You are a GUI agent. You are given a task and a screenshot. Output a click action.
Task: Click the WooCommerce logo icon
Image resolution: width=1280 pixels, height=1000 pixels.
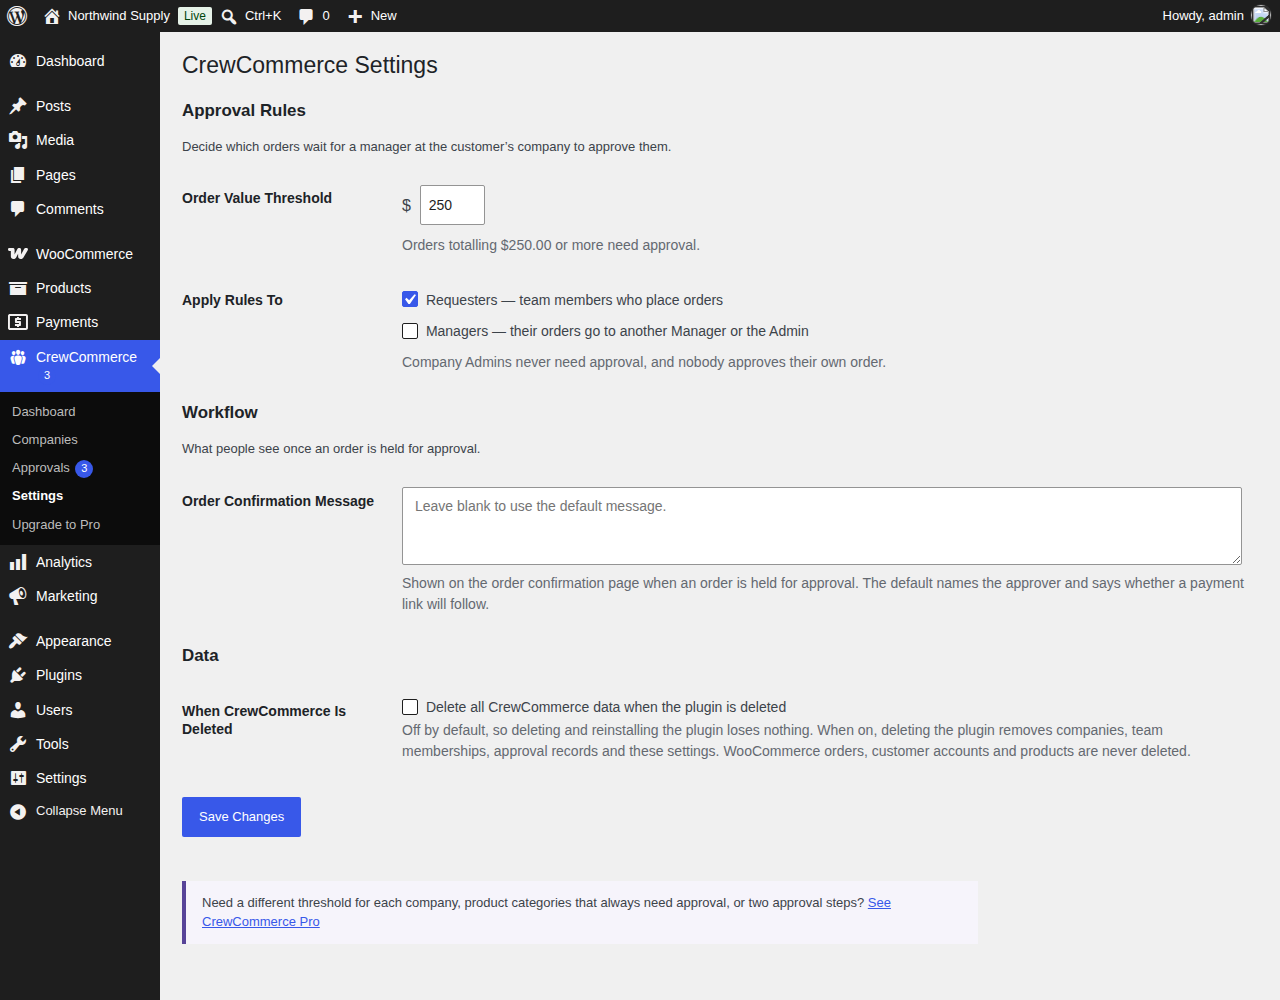coord(18,254)
